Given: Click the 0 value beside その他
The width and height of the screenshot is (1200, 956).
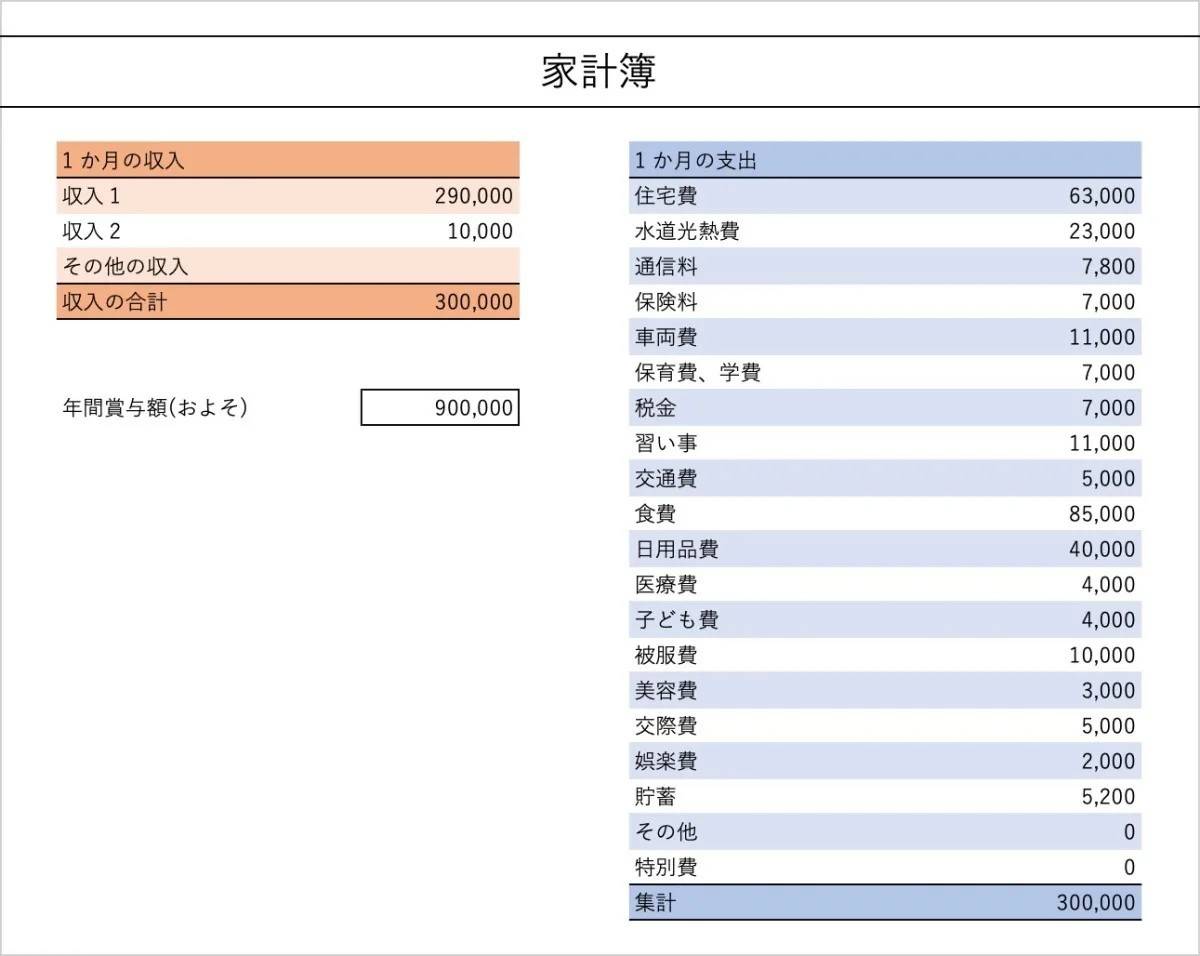Looking at the screenshot, I should [1129, 832].
